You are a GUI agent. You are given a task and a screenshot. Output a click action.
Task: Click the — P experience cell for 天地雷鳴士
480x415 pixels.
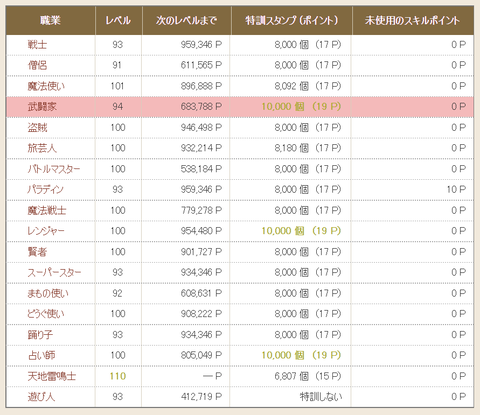[212, 376]
